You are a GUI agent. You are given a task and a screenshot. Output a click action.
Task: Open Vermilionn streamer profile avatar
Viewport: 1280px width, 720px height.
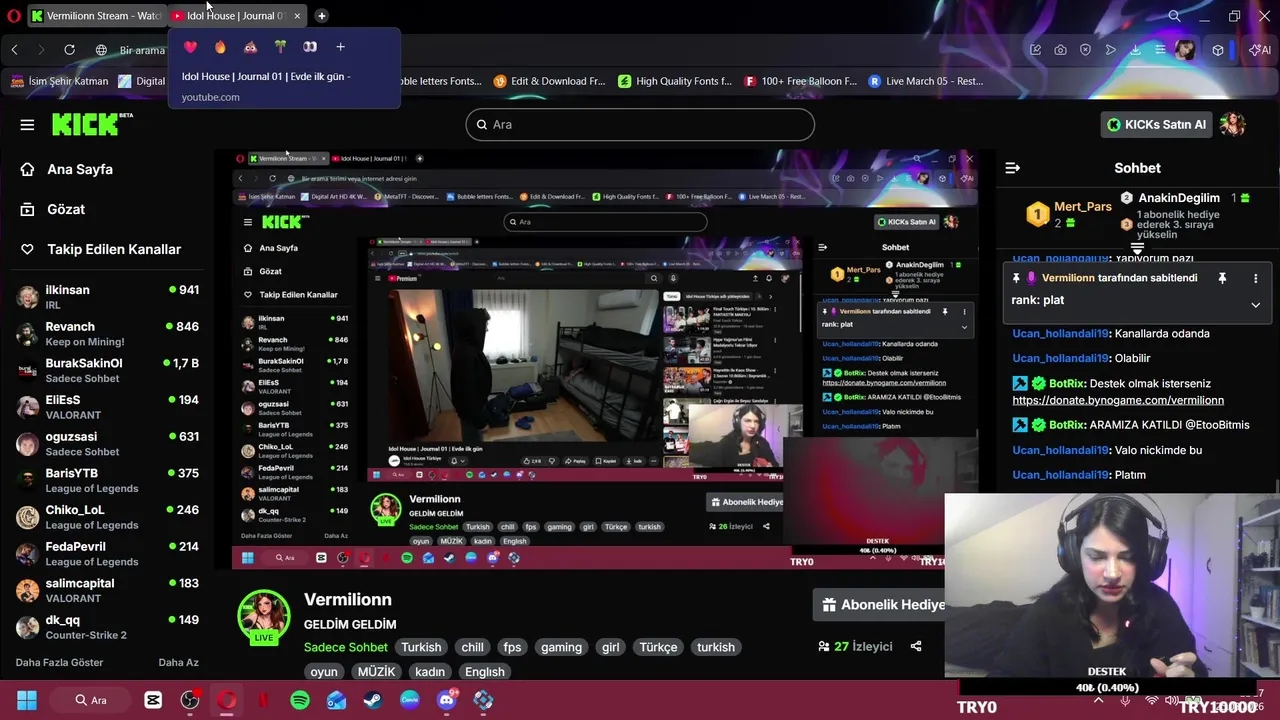pyautogui.click(x=264, y=617)
